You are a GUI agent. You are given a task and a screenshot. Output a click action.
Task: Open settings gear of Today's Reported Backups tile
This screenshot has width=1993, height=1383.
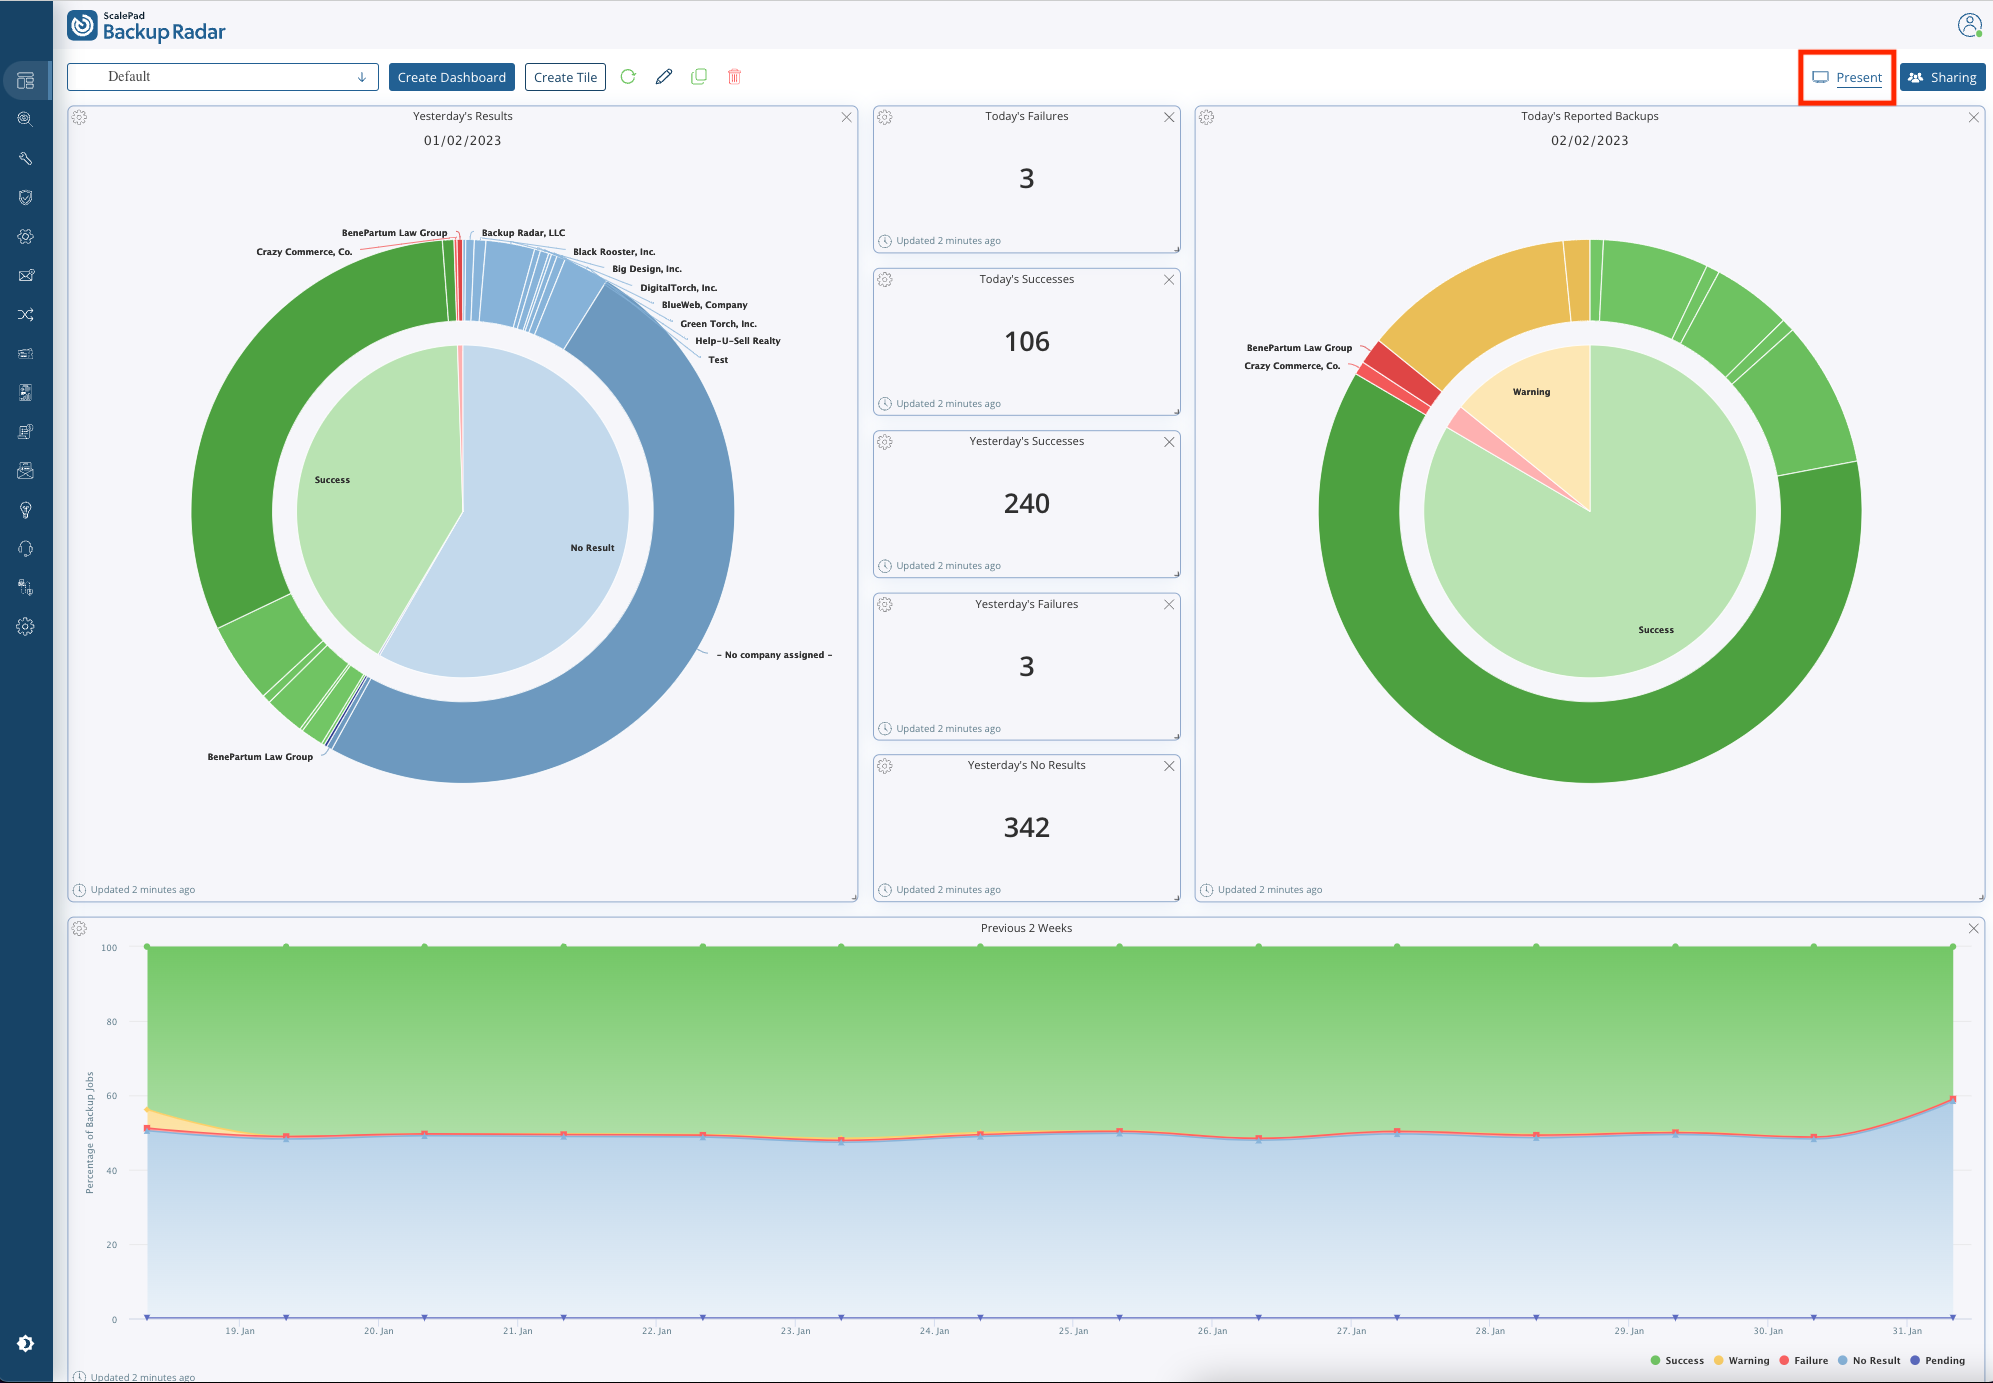[1207, 117]
